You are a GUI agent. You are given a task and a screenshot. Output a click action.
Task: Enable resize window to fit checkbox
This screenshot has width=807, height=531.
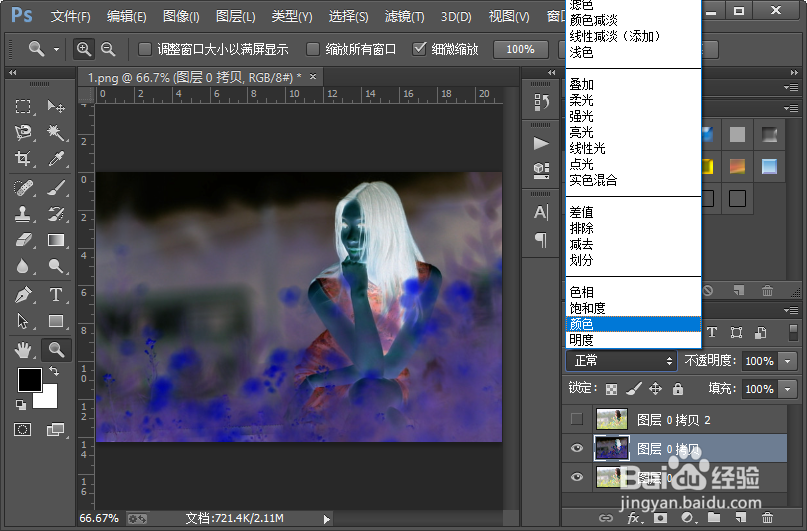(145, 49)
